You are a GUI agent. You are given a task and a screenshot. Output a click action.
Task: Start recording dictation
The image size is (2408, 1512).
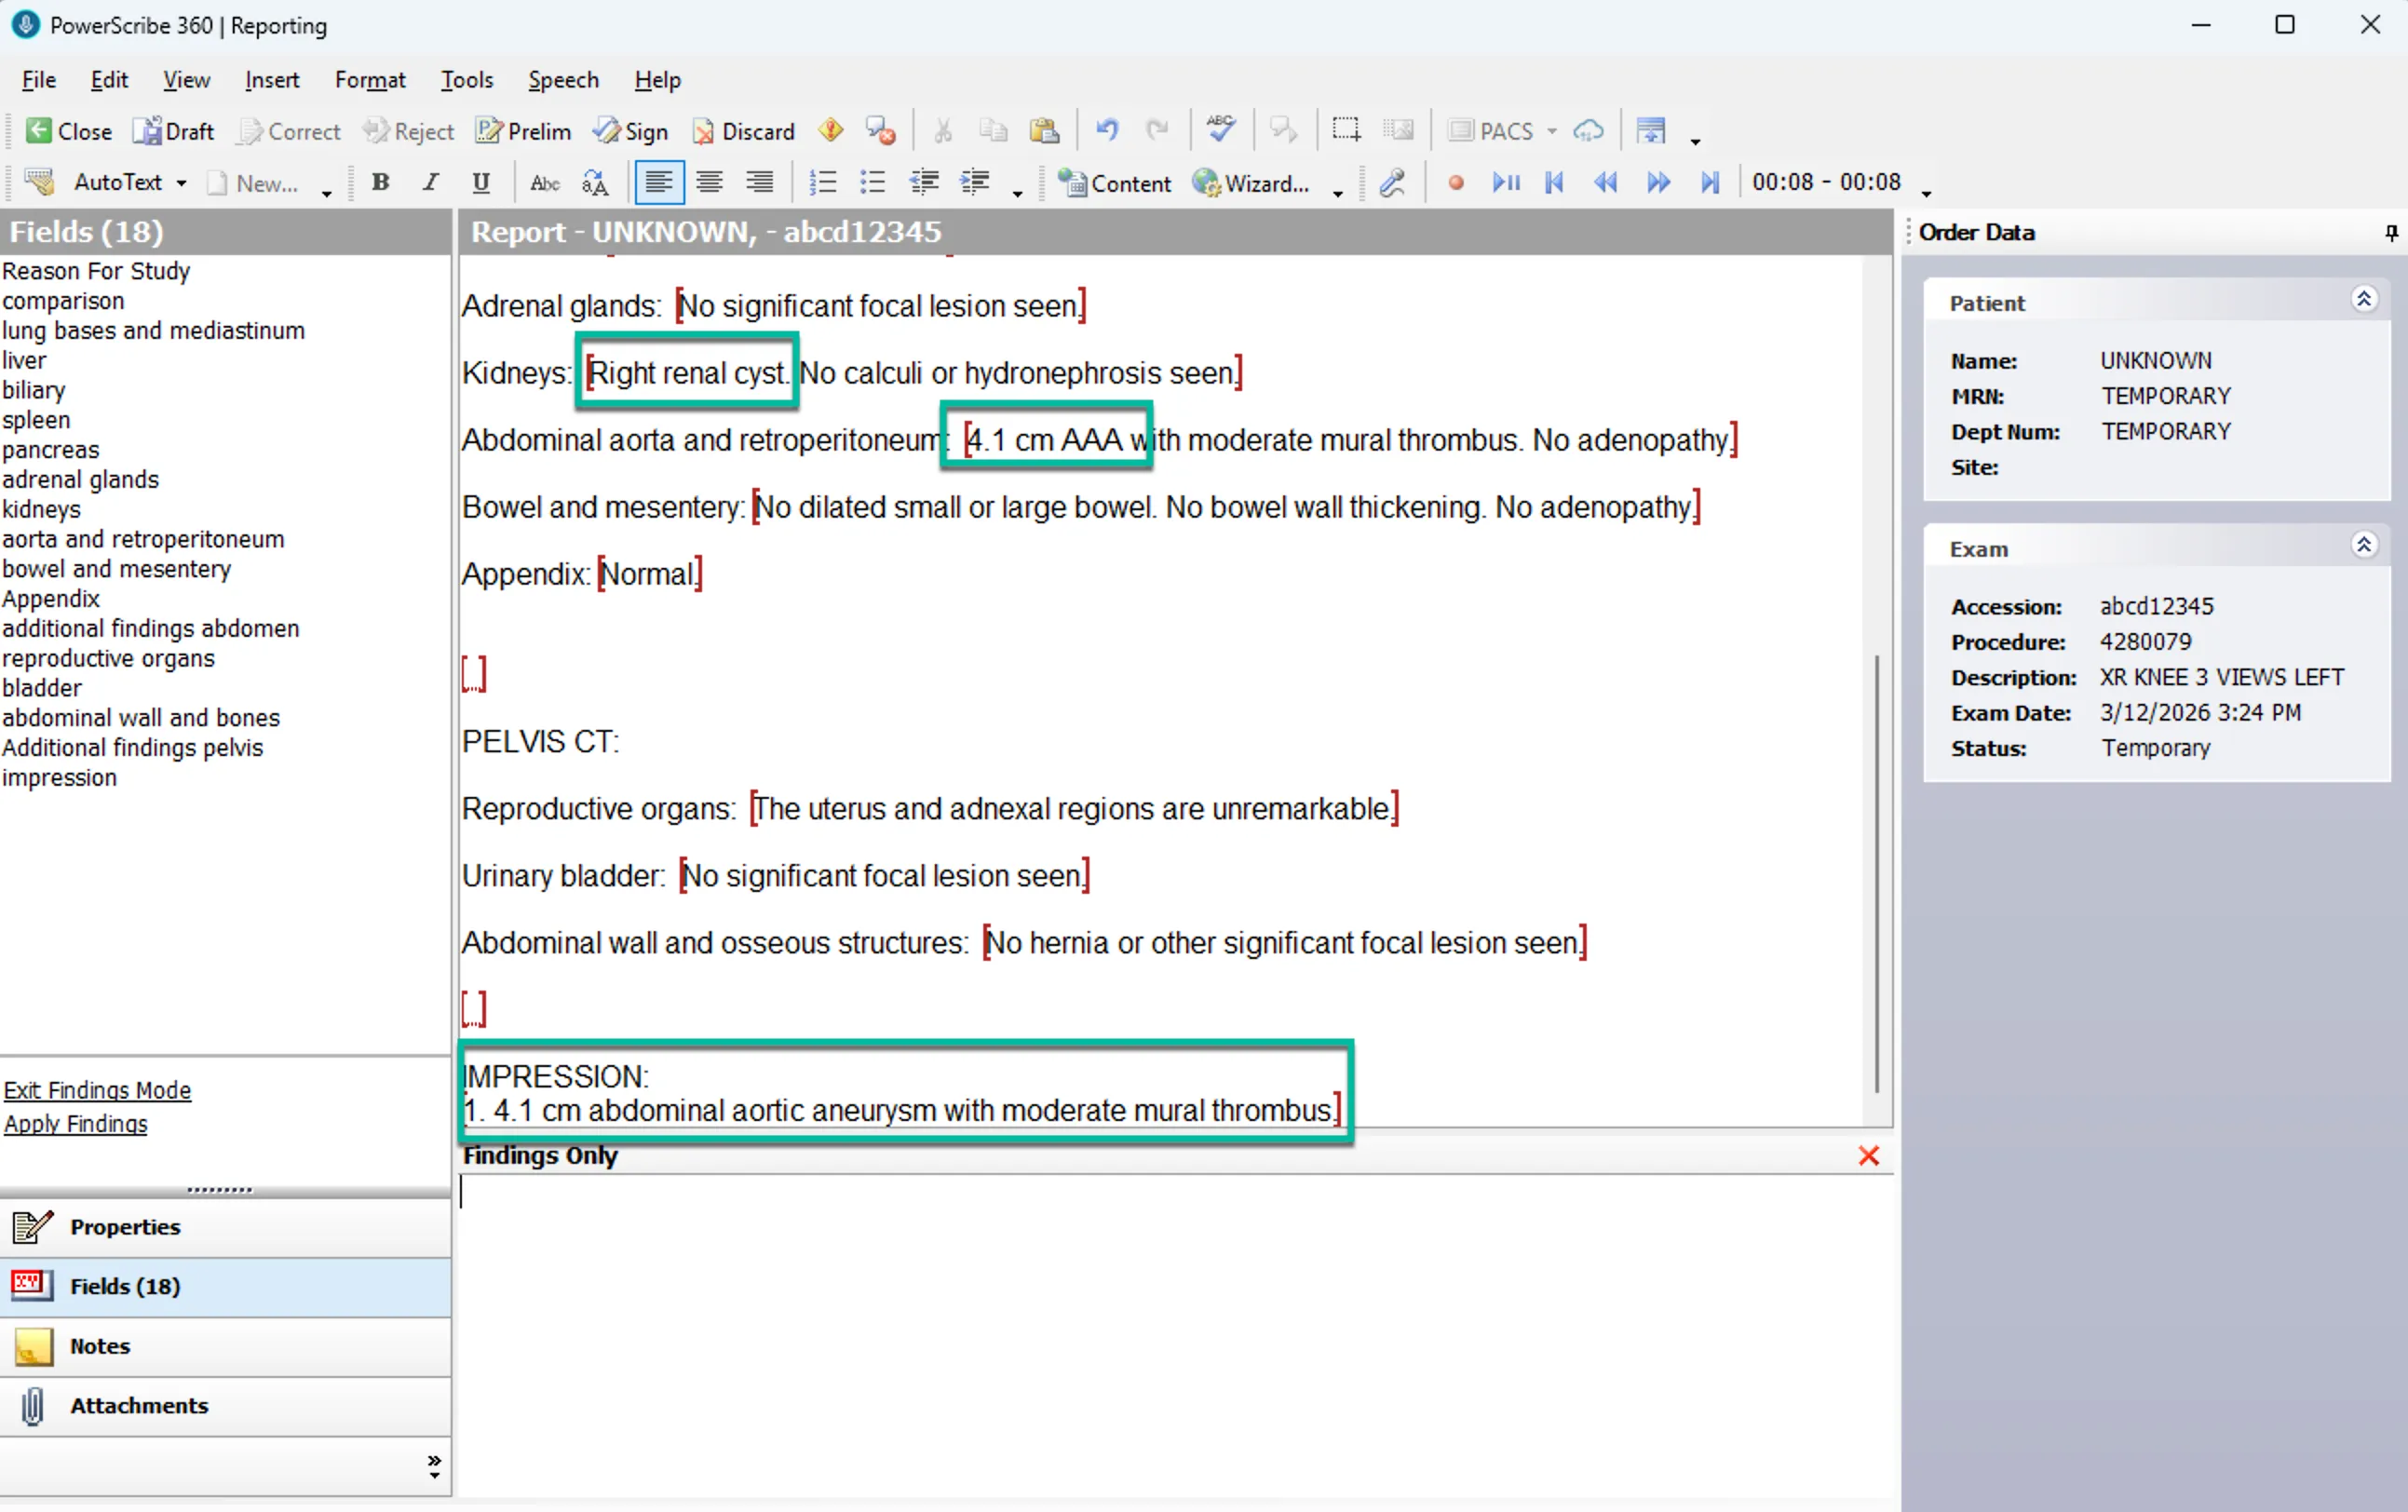click(1456, 183)
